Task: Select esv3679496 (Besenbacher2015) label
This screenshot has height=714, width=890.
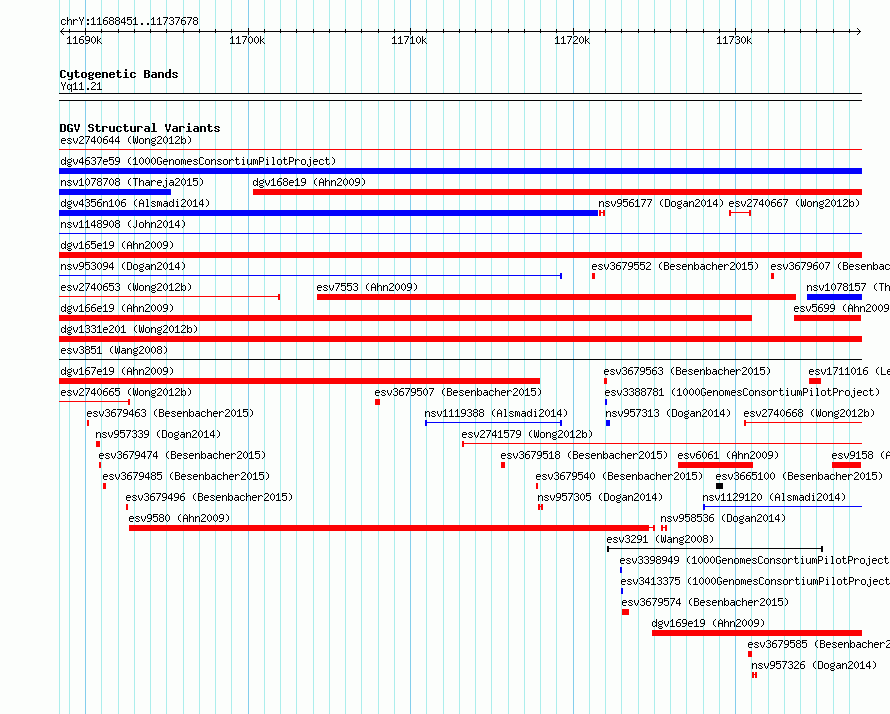Action: click(209, 497)
